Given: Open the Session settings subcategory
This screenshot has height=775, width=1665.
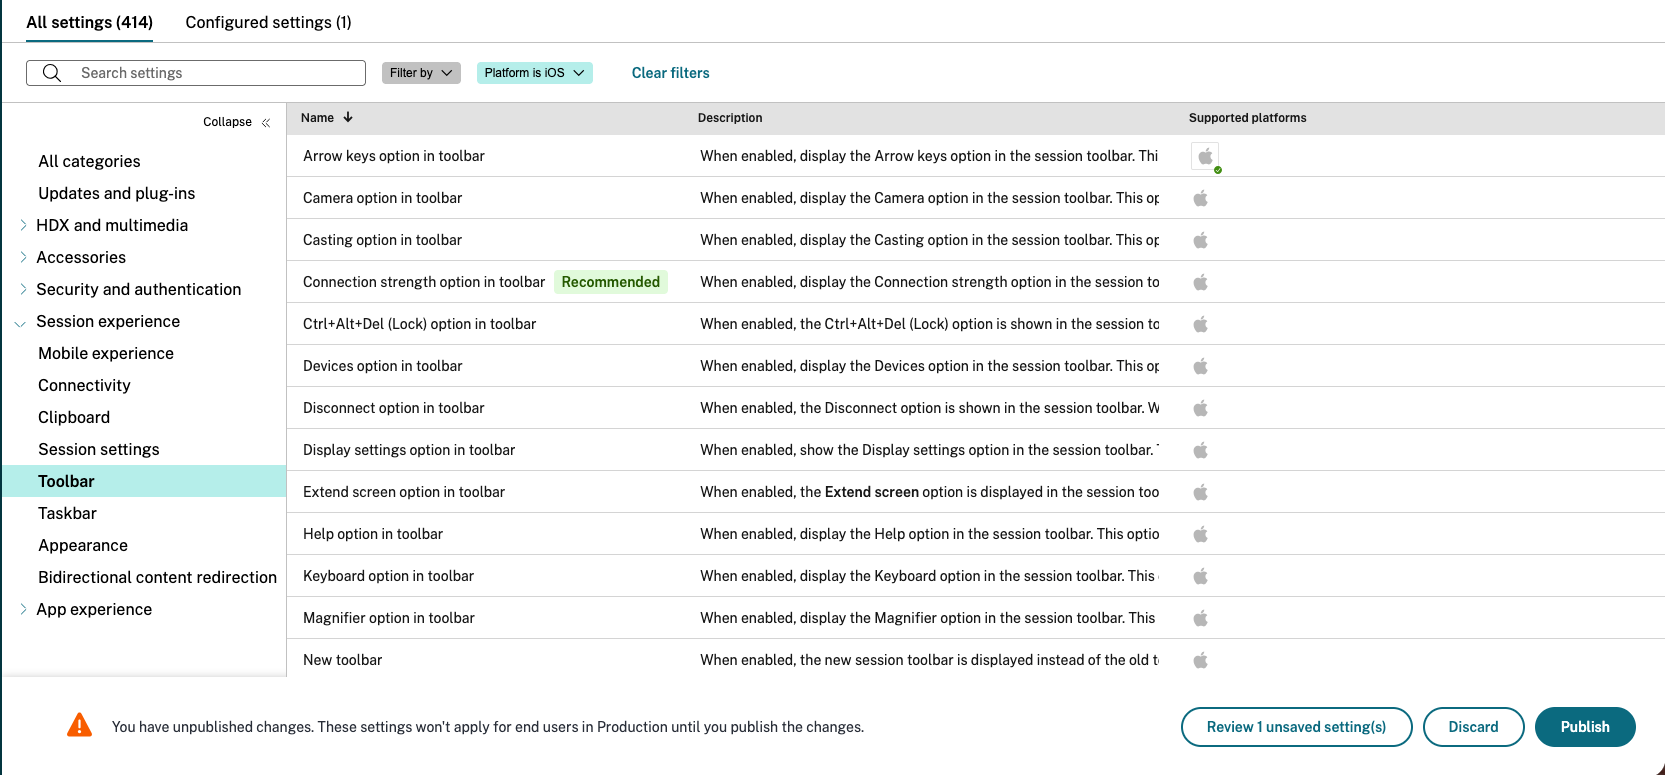Looking at the screenshot, I should pyautogui.click(x=99, y=449).
